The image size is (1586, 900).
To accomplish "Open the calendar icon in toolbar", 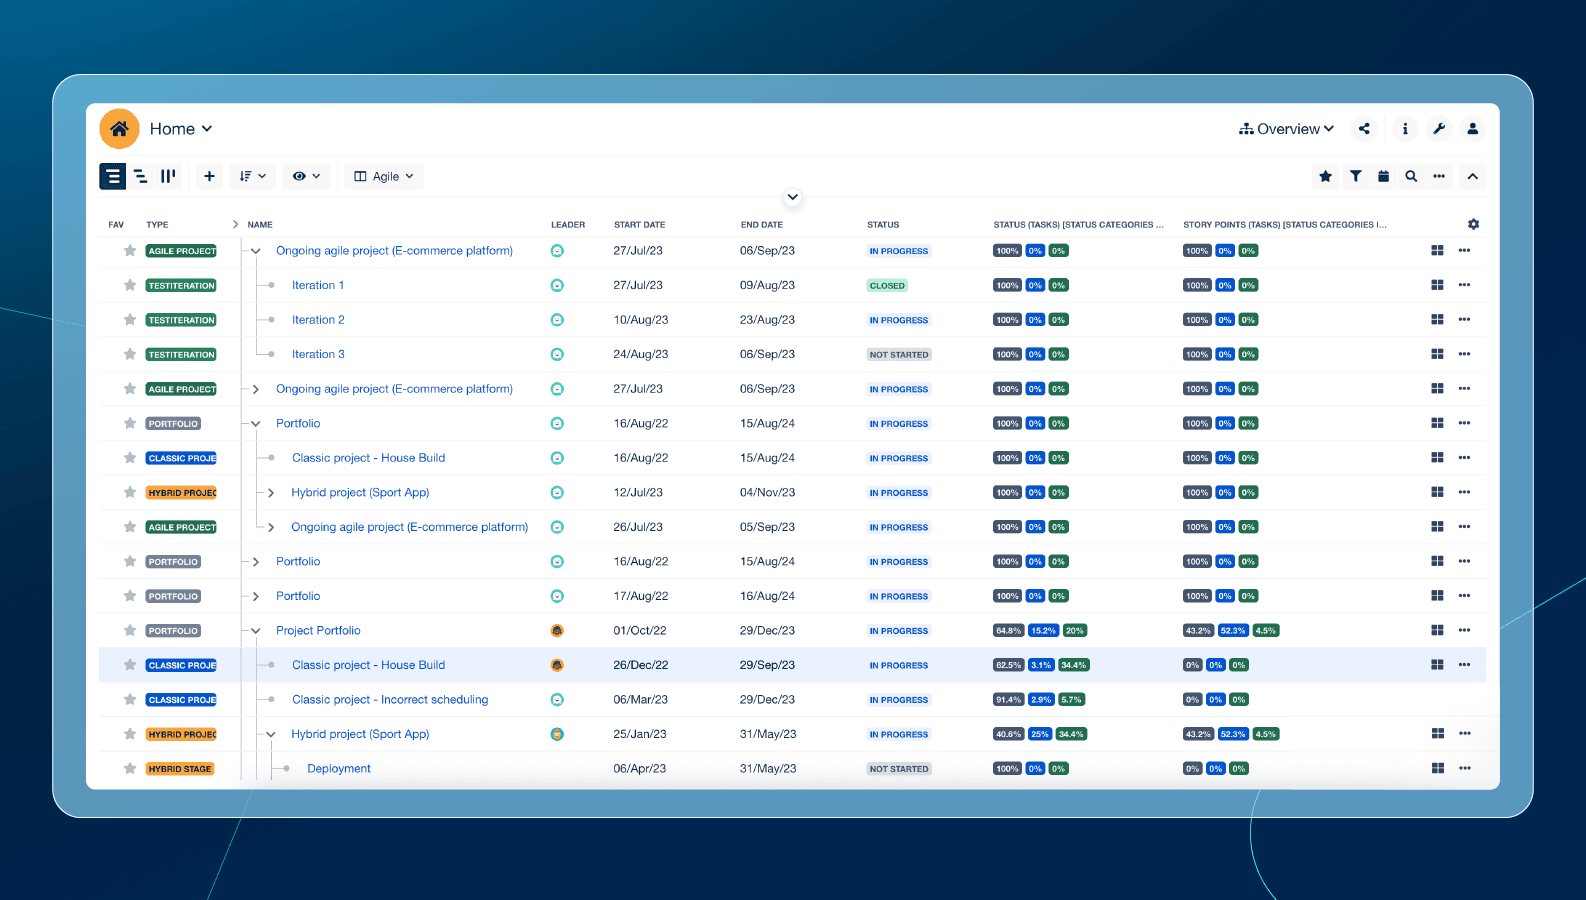I will (1383, 176).
